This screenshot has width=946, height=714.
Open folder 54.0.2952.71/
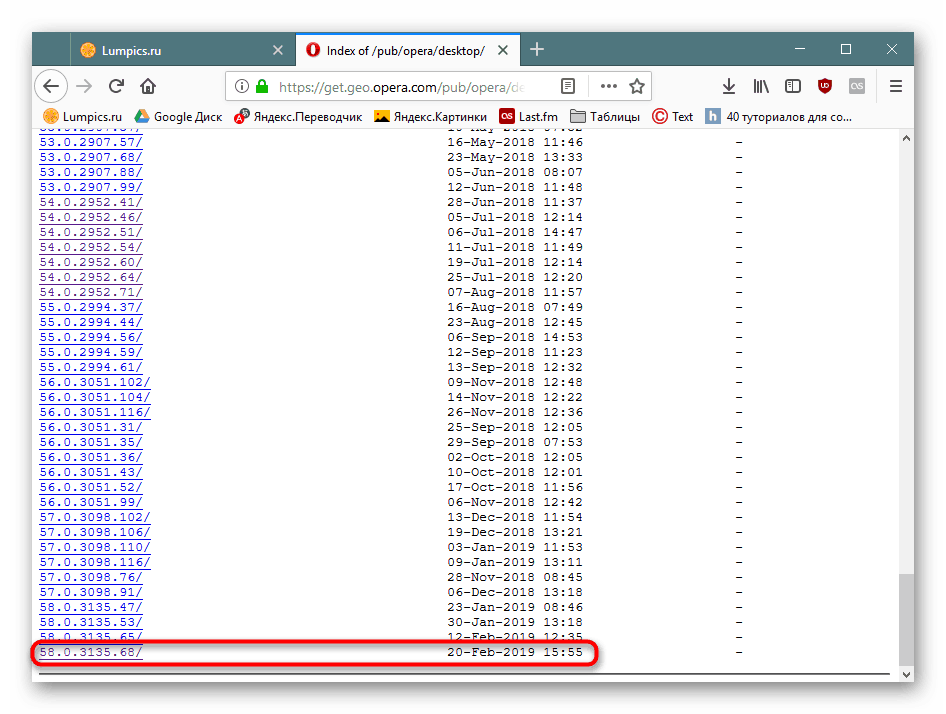(x=90, y=292)
